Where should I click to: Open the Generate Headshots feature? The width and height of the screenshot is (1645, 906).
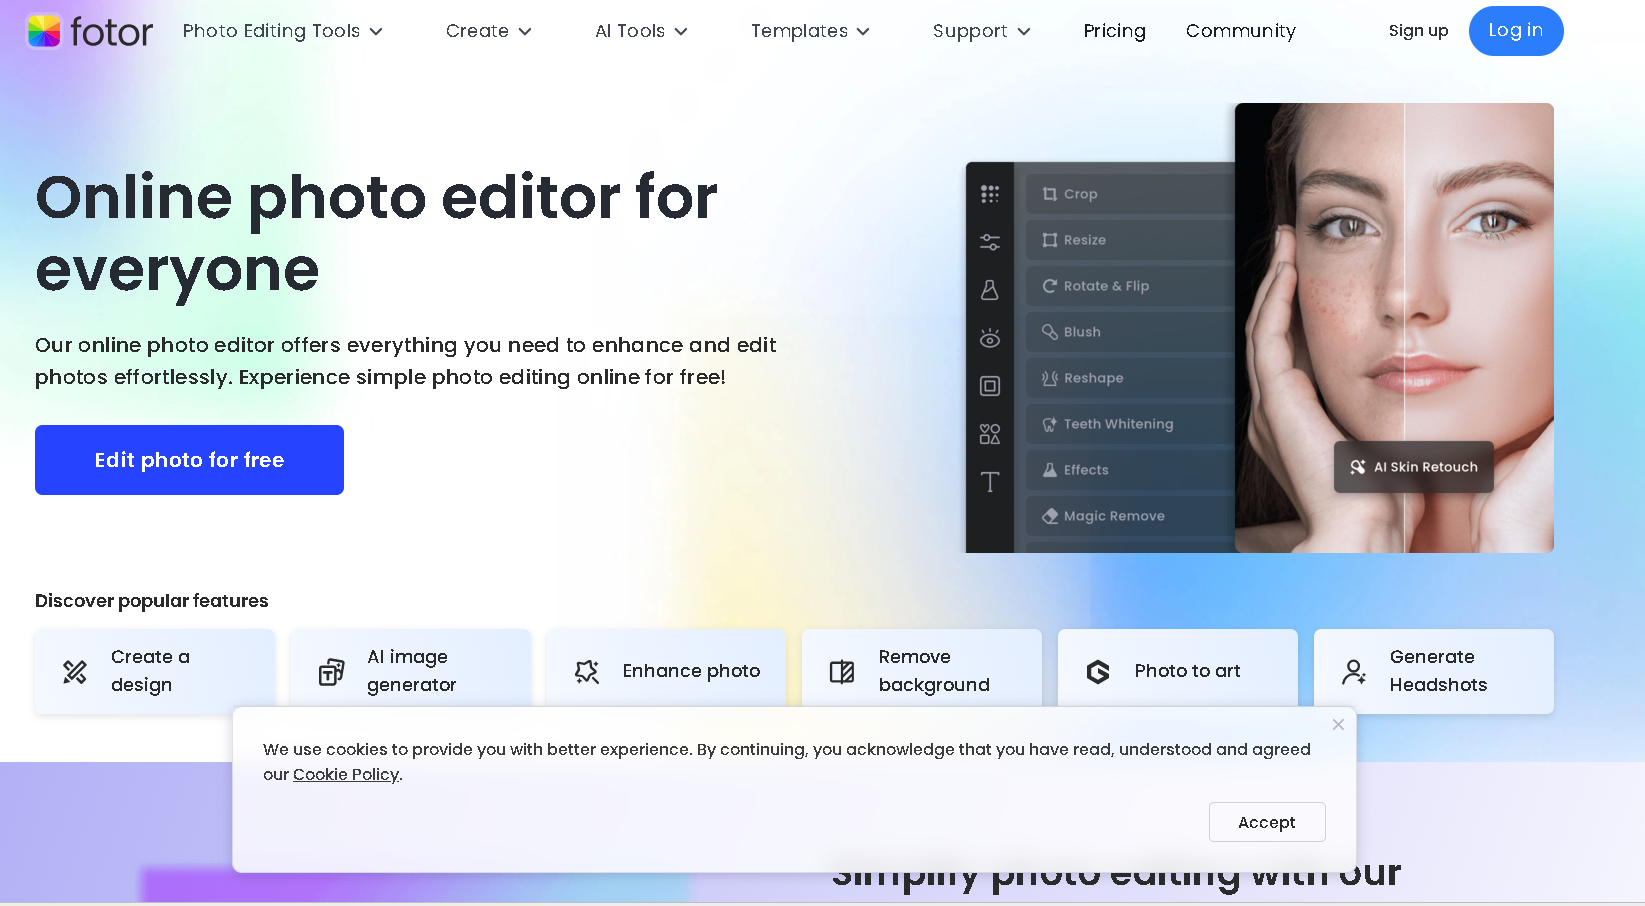pos(1434,671)
